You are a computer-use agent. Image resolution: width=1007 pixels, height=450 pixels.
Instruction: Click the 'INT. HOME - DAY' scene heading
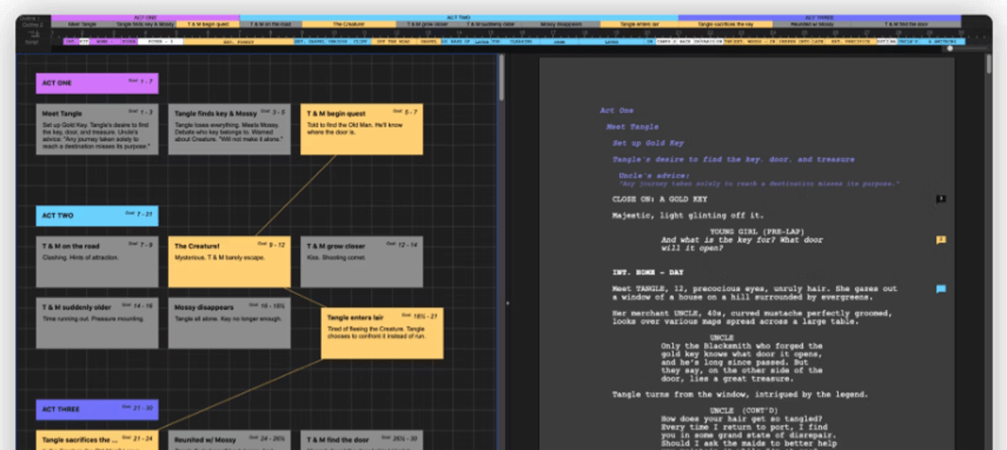648,273
